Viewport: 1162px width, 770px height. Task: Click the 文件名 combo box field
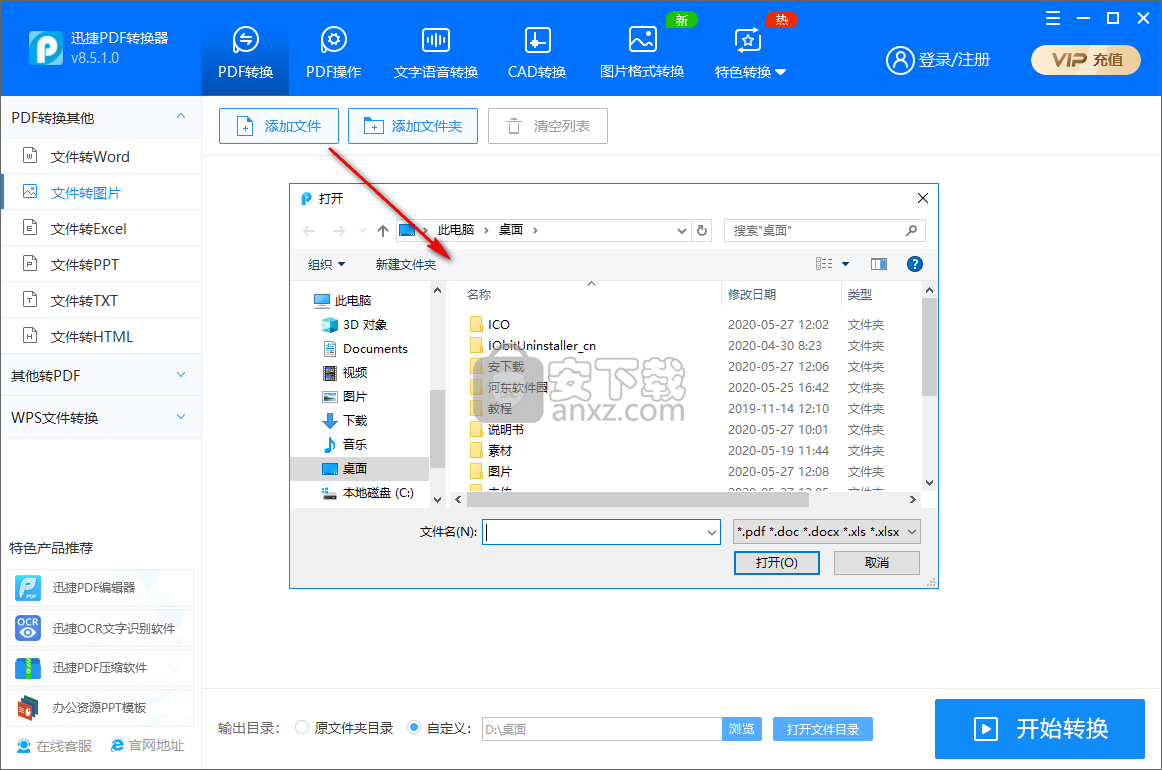[x=601, y=531]
